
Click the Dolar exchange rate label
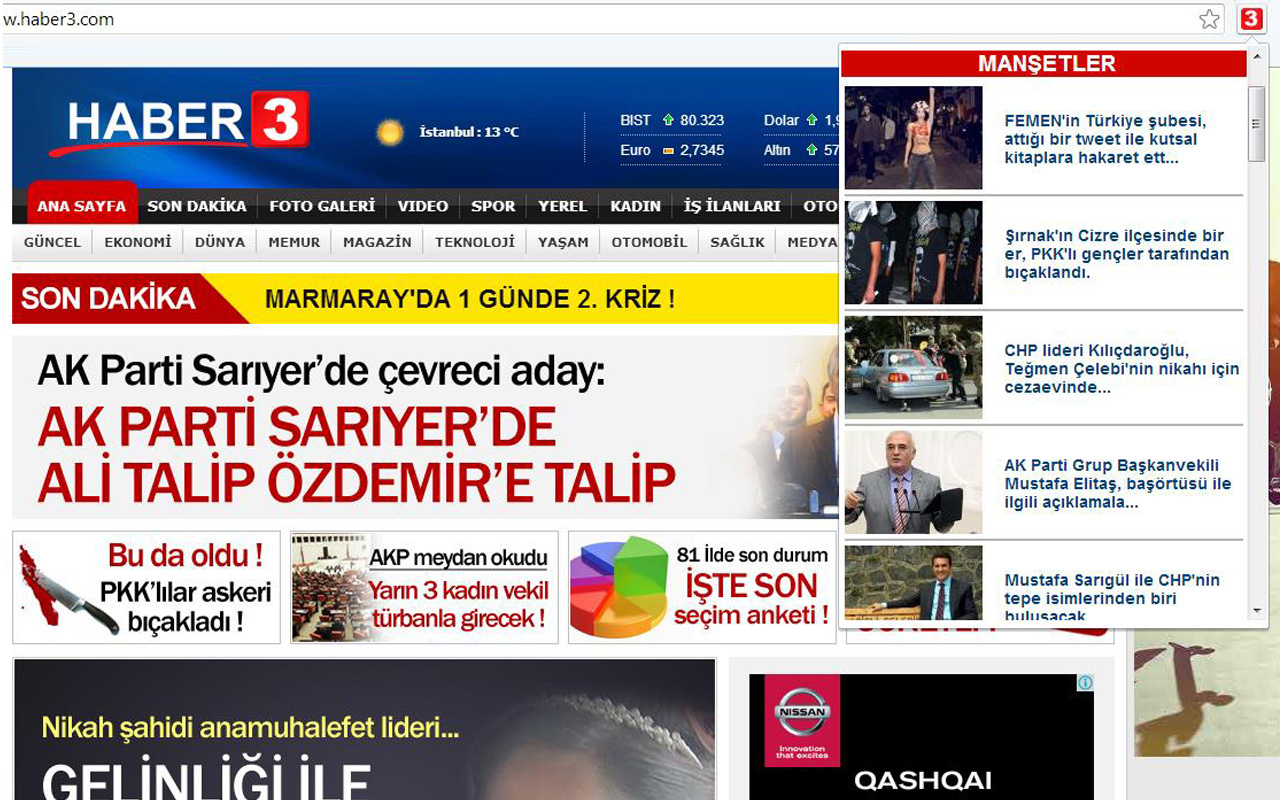pyautogui.click(x=782, y=120)
